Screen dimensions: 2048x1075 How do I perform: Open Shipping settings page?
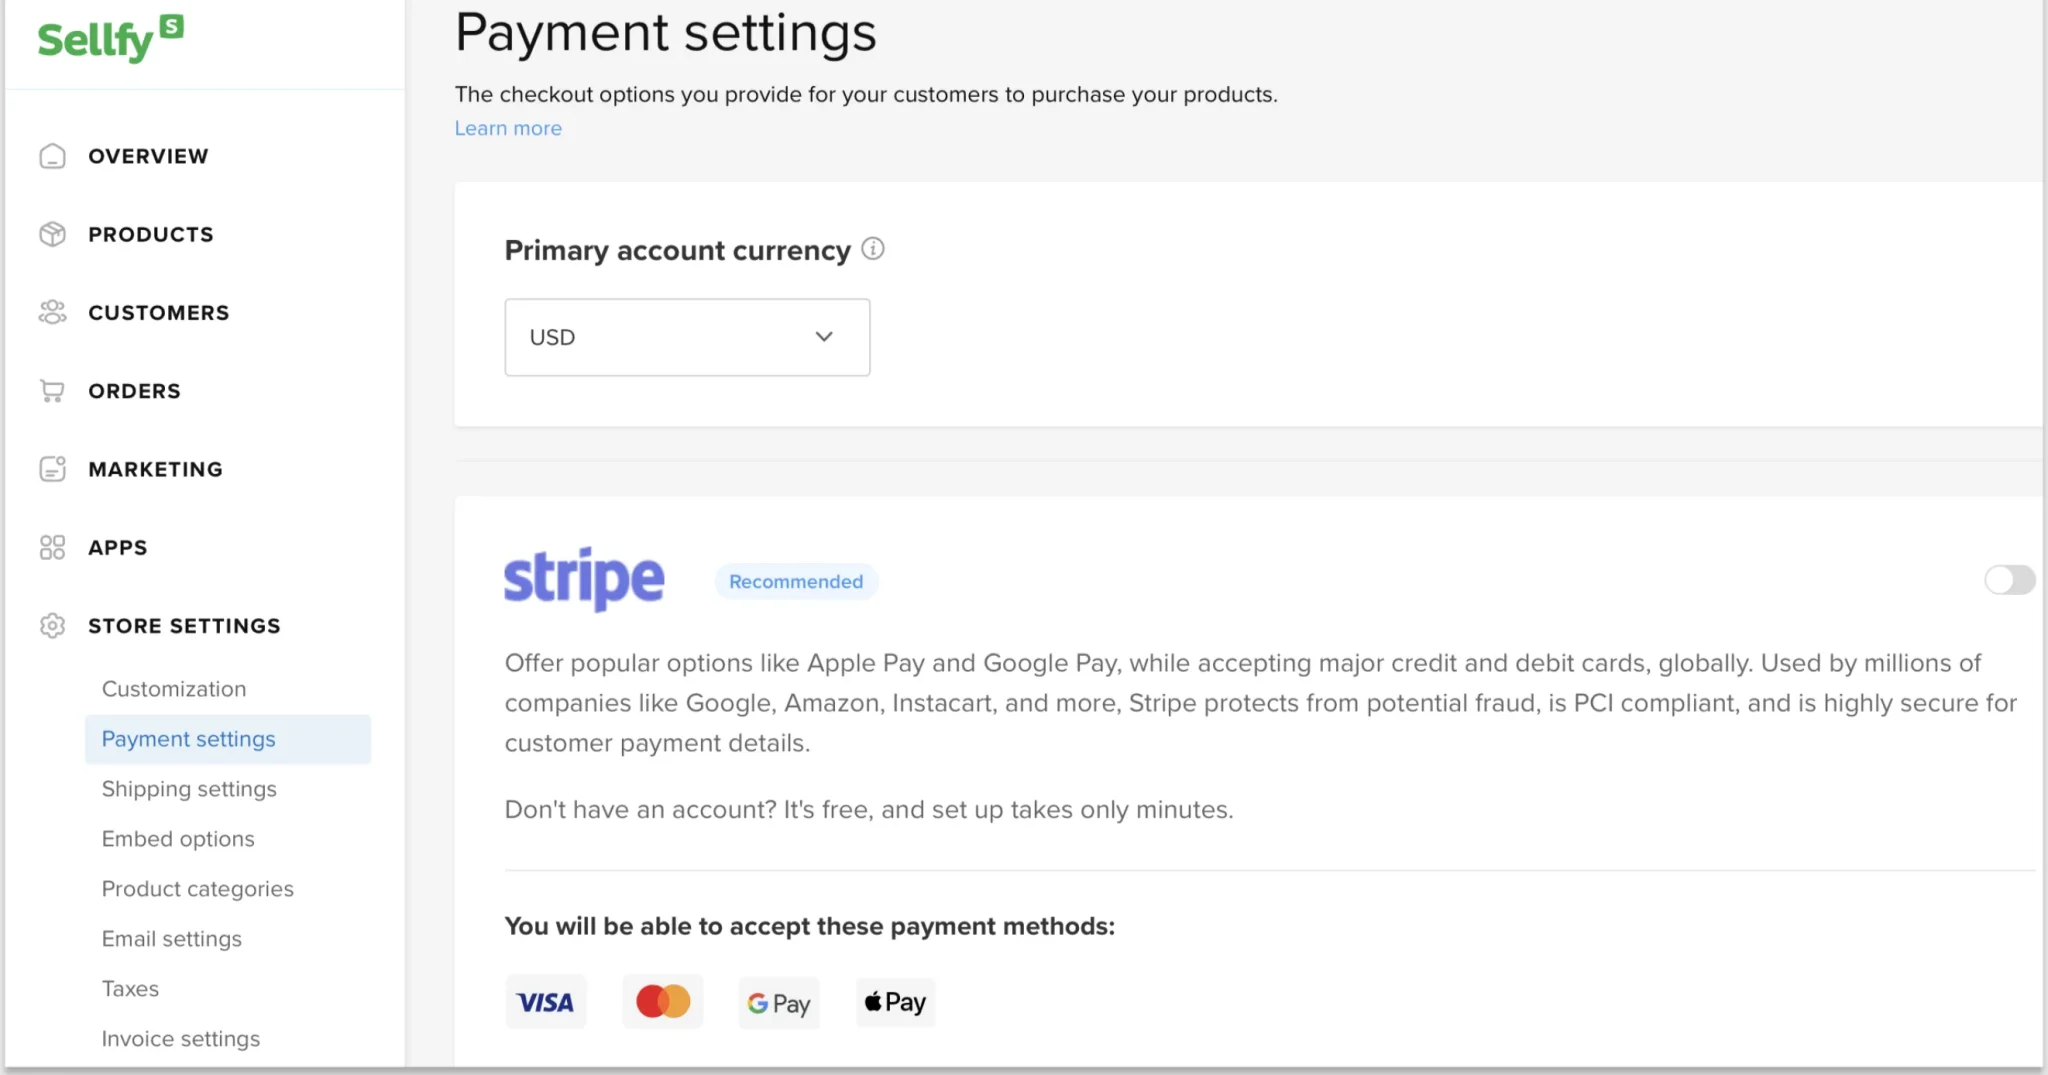[x=189, y=789]
